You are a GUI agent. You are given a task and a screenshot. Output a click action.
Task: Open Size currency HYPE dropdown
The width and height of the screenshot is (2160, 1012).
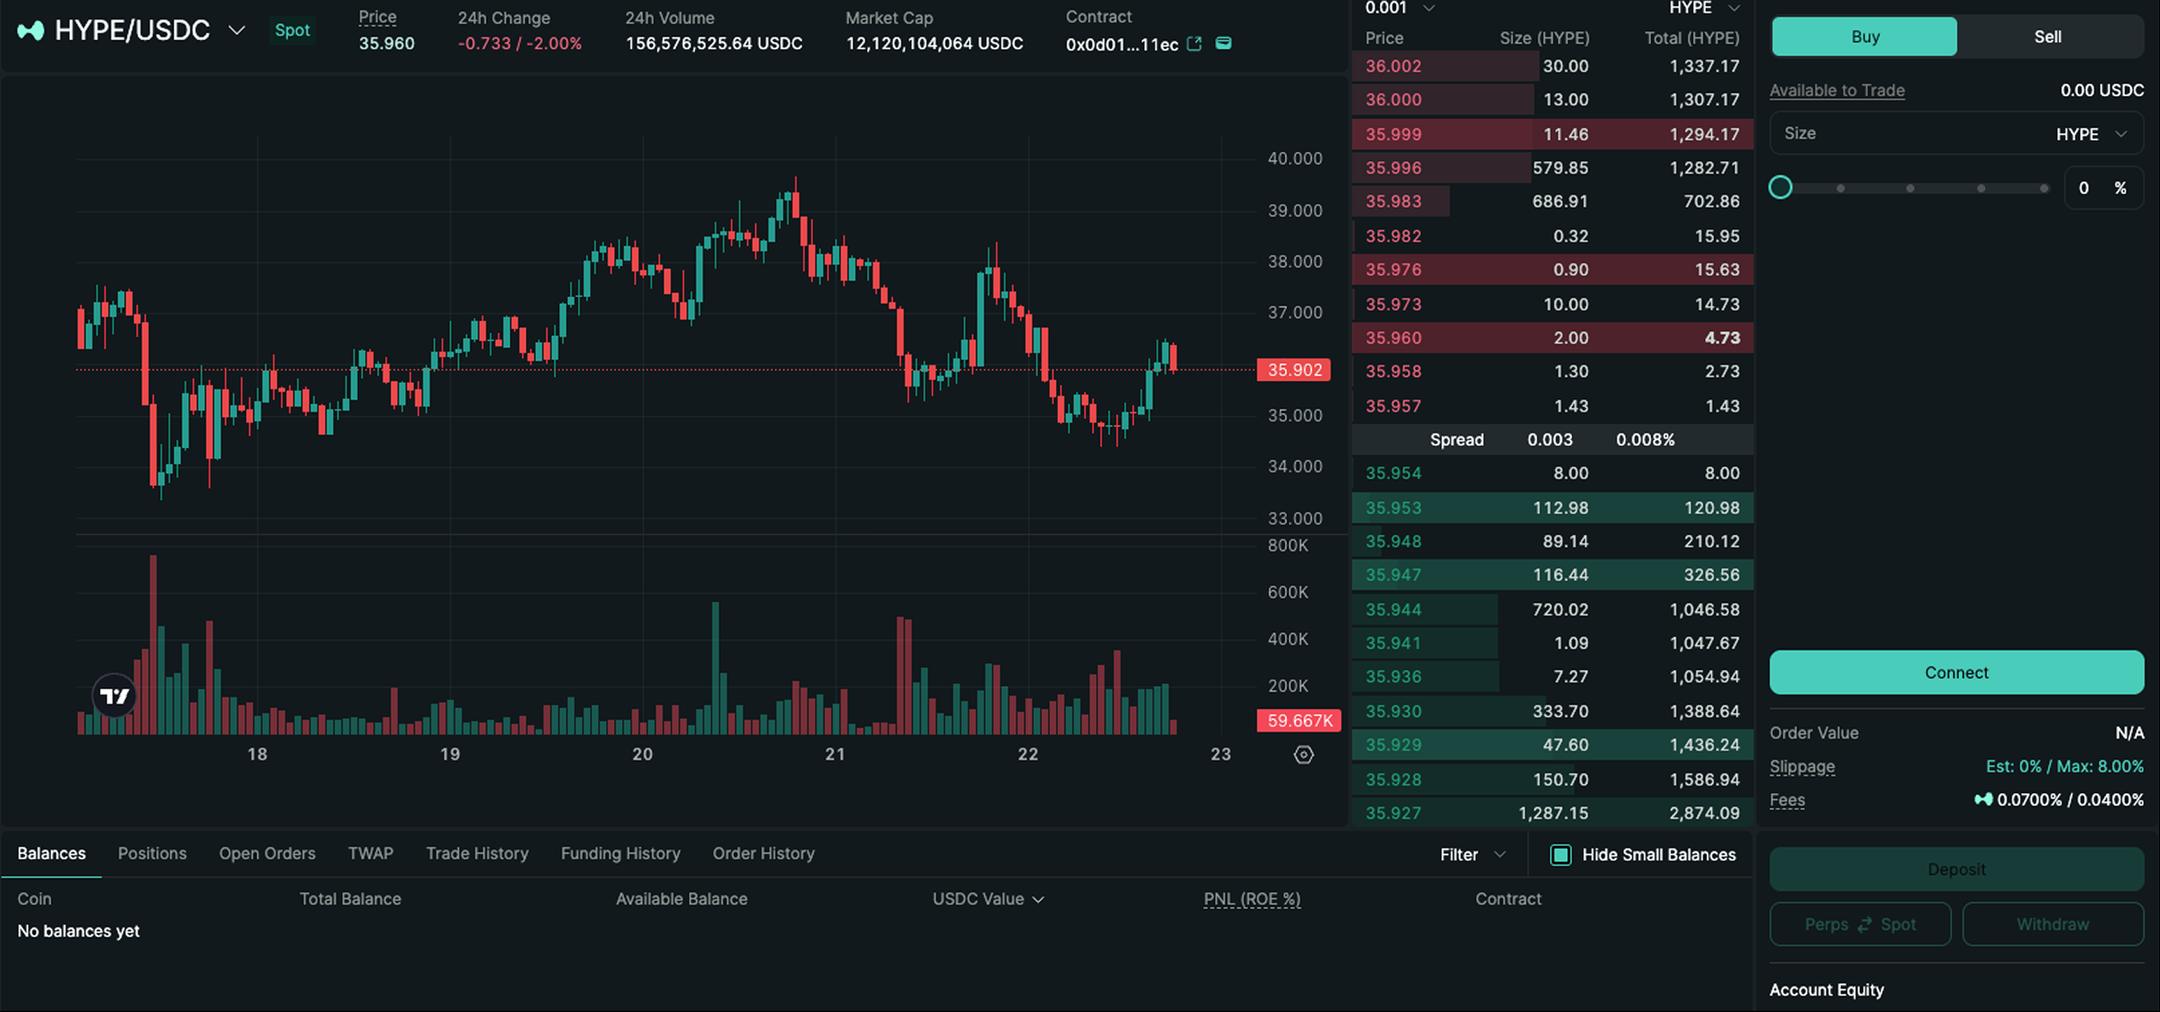[x=2092, y=134]
